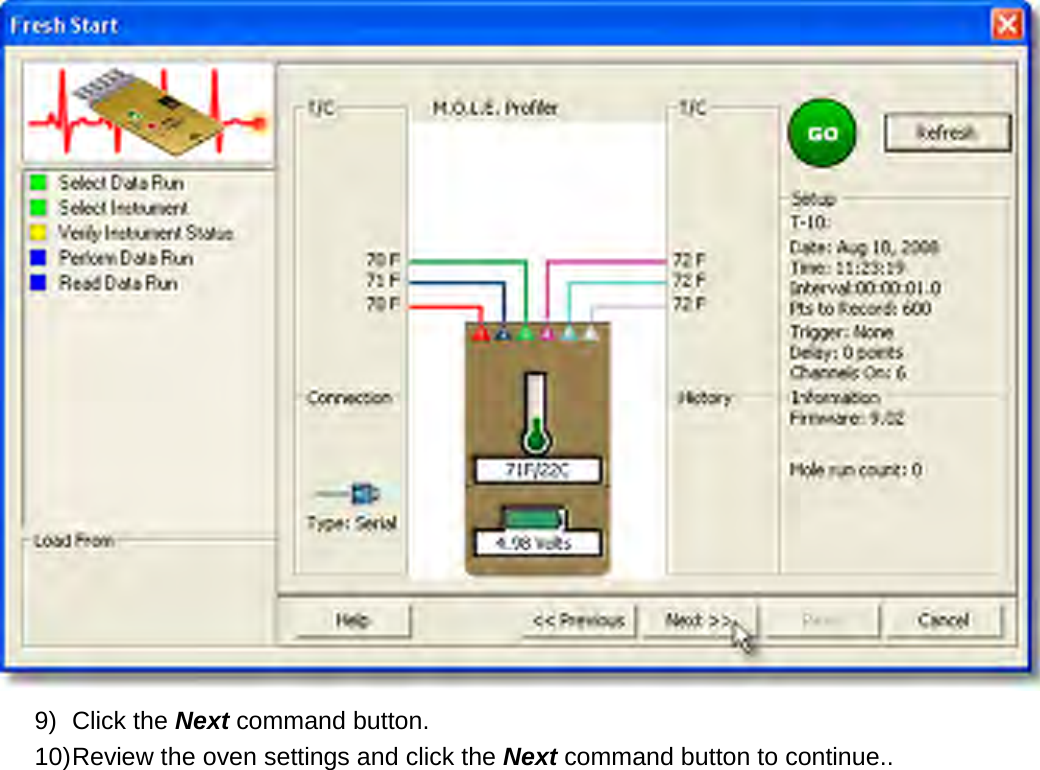Click yellow square beside Verify Instrument Status
Image resolution: width=1040 pixels, height=770 pixels.
(x=38, y=233)
